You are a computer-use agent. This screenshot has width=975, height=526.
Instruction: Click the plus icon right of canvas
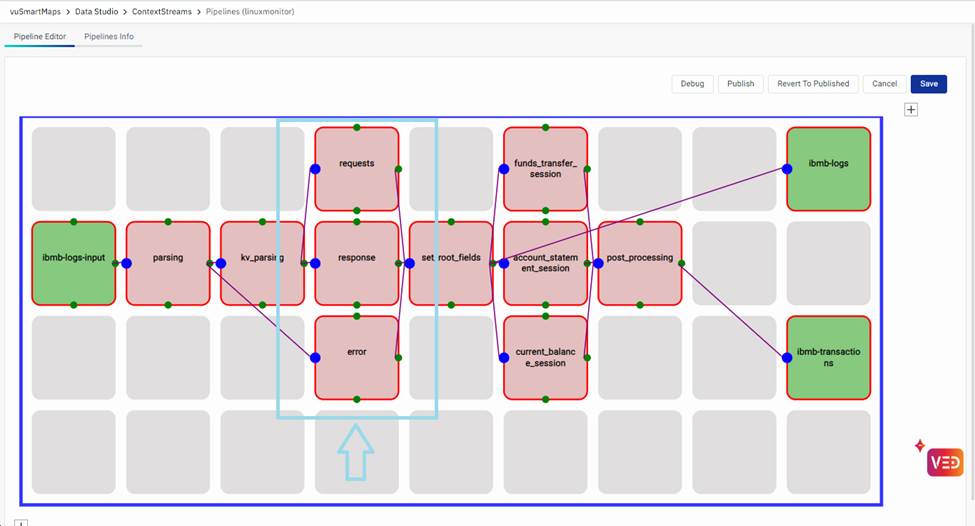[x=911, y=110]
